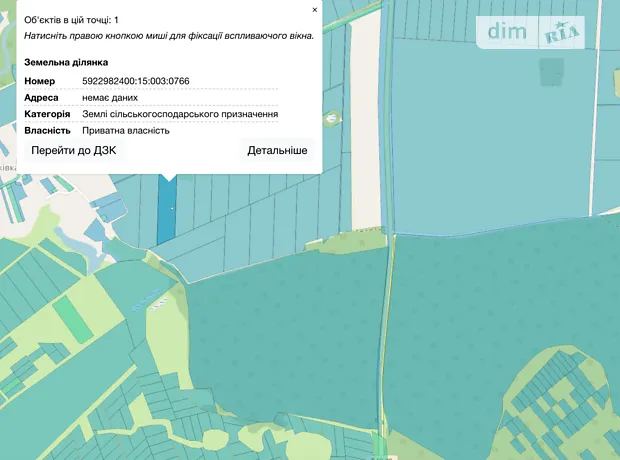Image resolution: width=620 pixels, height=460 pixels.
Task: Click the 'Перейти до ДЗК' button
Action: tap(74, 150)
